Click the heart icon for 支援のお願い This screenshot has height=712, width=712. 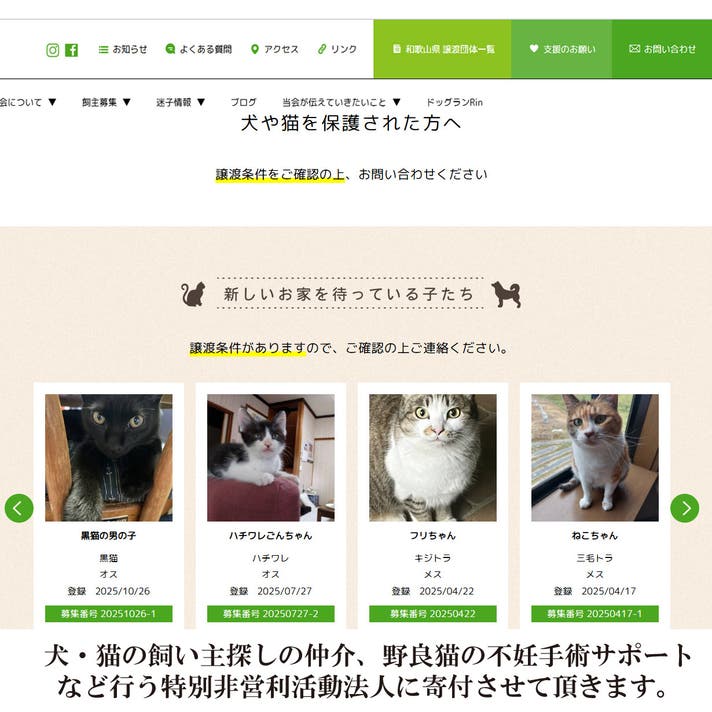534,48
